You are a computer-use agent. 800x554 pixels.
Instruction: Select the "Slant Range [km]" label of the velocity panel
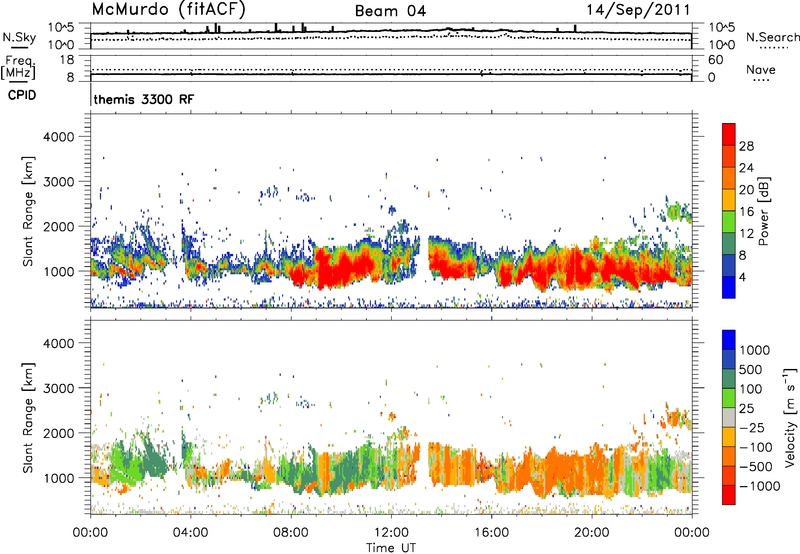coord(28,417)
